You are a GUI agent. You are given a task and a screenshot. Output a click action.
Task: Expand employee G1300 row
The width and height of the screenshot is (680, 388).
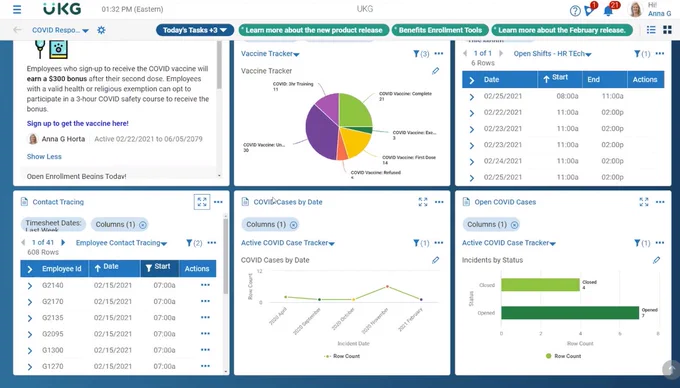coord(29,351)
